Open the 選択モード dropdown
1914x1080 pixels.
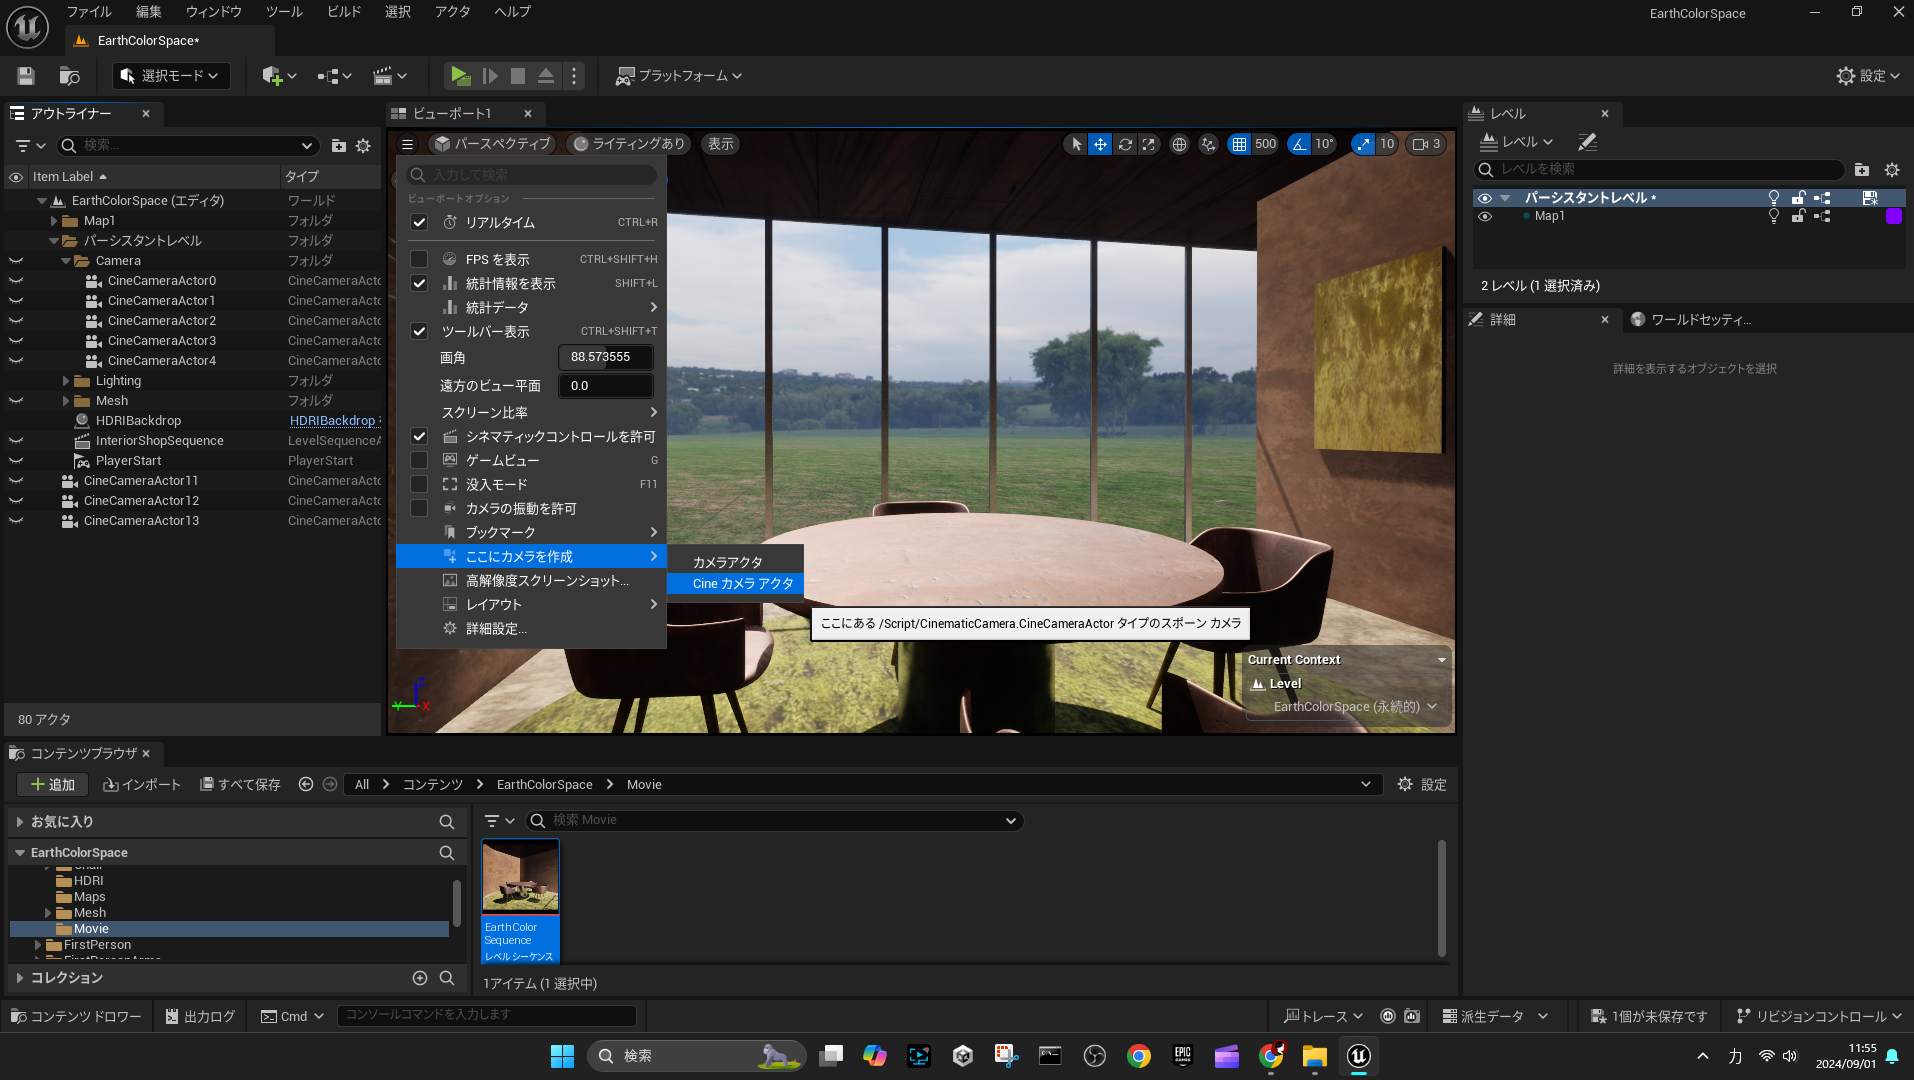170,76
